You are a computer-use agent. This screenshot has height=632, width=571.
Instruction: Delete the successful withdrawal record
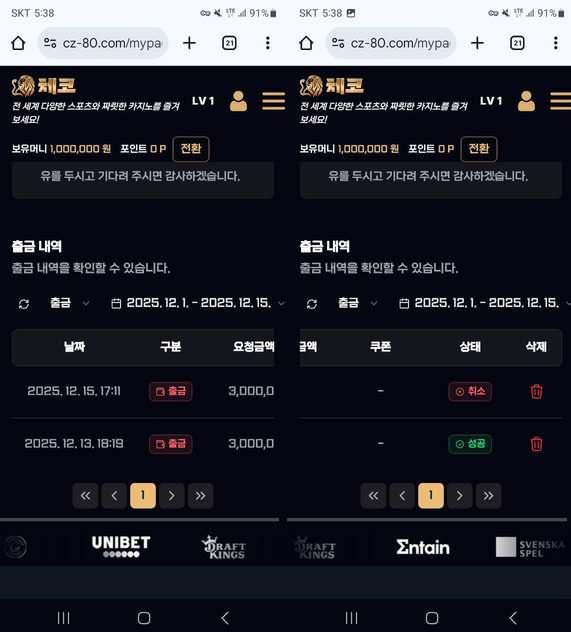[536, 444]
